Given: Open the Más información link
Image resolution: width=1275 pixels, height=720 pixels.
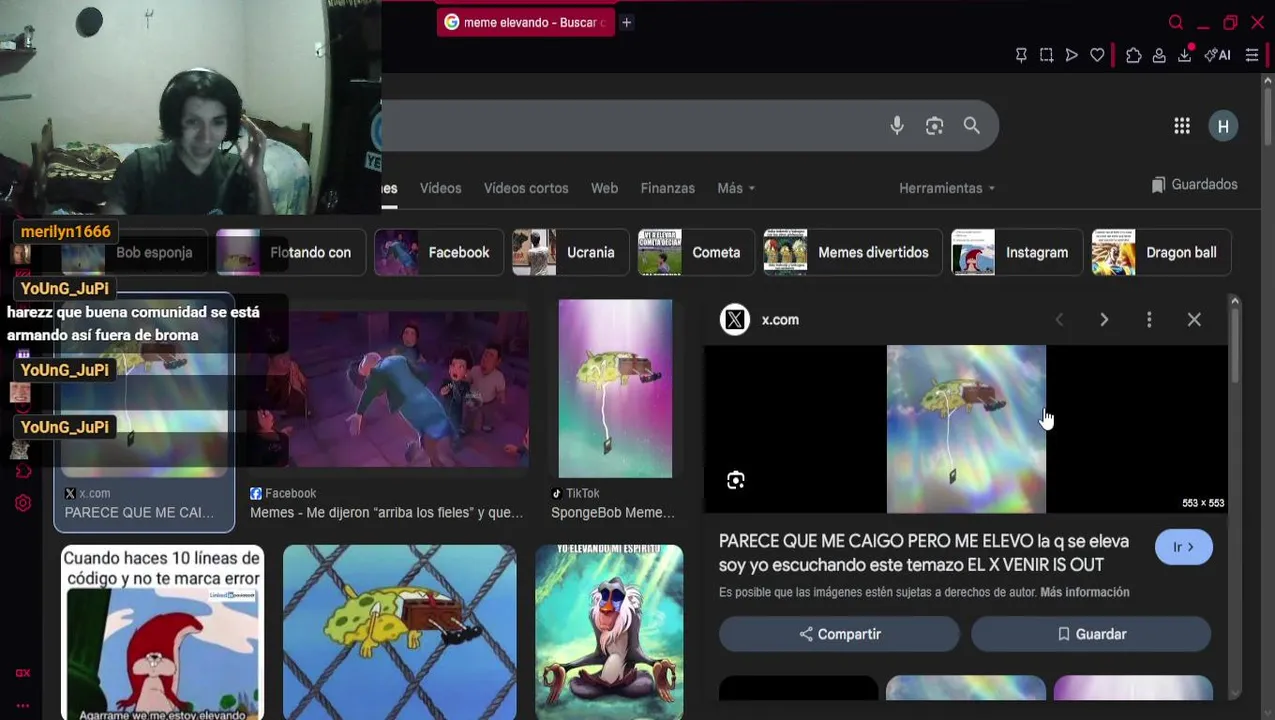Looking at the screenshot, I should tap(1085, 592).
